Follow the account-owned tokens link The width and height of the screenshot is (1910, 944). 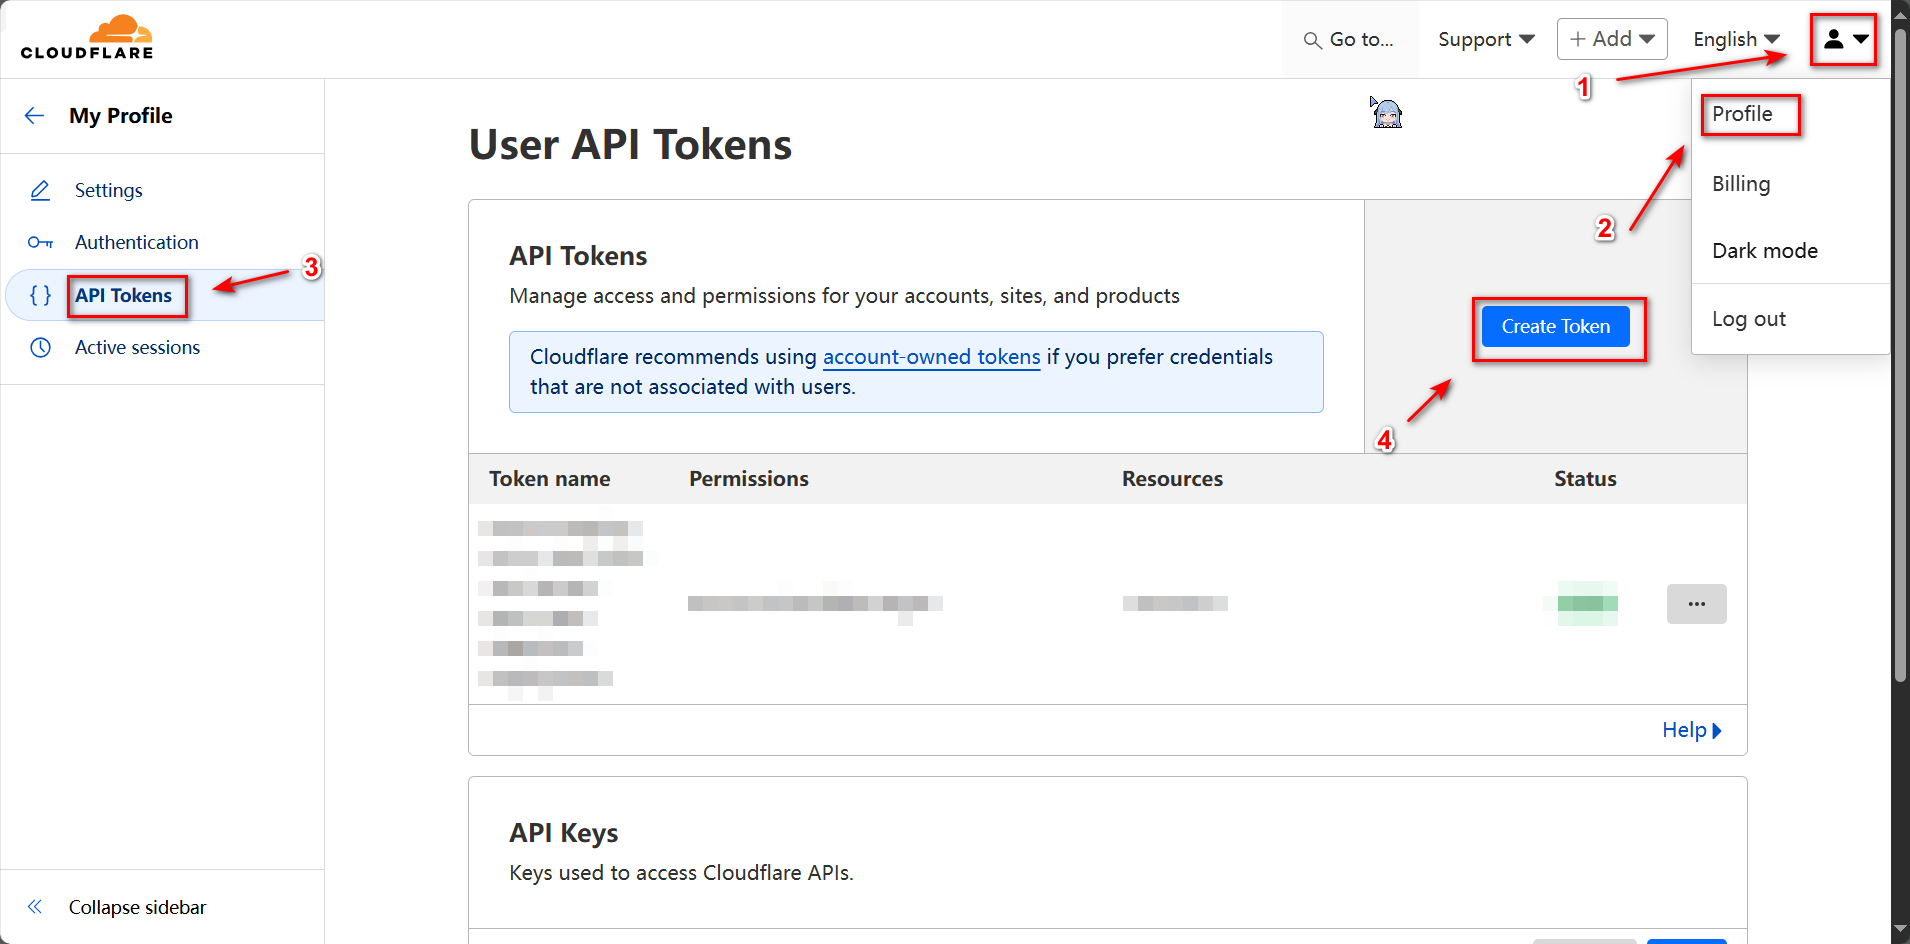coord(931,357)
